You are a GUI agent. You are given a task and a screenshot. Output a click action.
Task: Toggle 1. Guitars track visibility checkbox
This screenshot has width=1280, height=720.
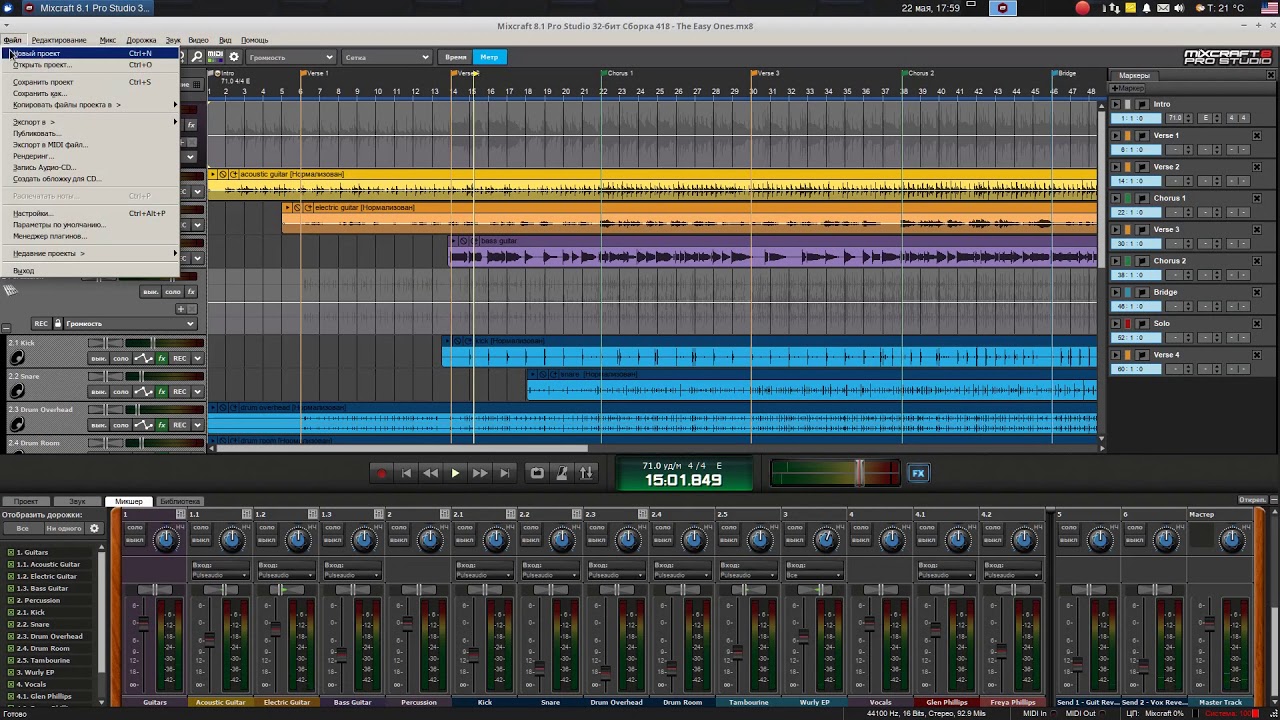click(11, 552)
